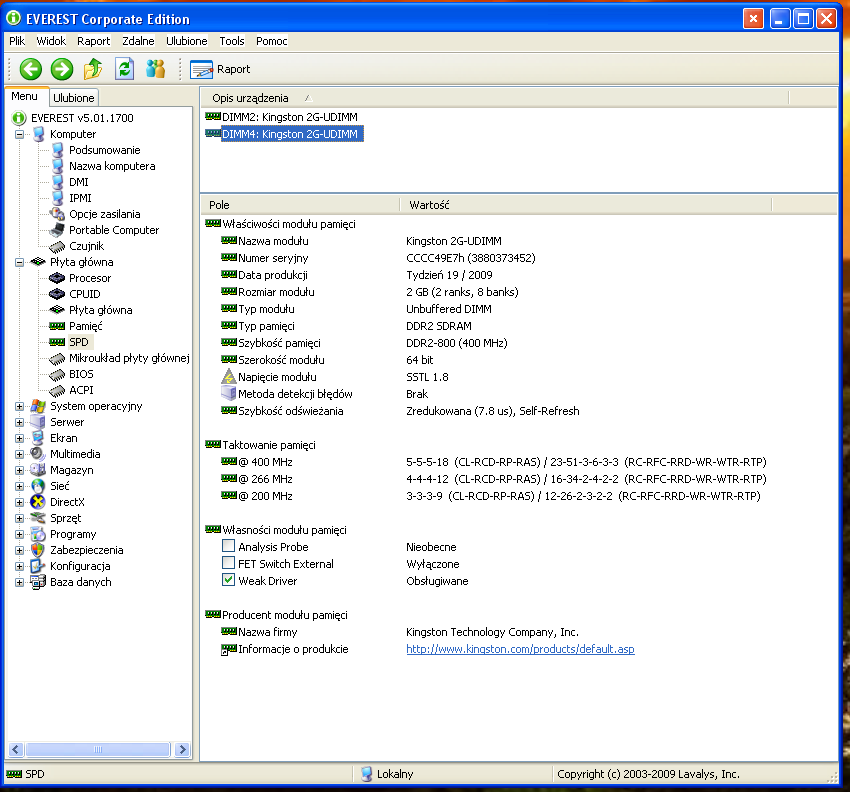The image size is (850, 792).
Task: Collapse the Komputer tree node
Action: click(x=20, y=134)
